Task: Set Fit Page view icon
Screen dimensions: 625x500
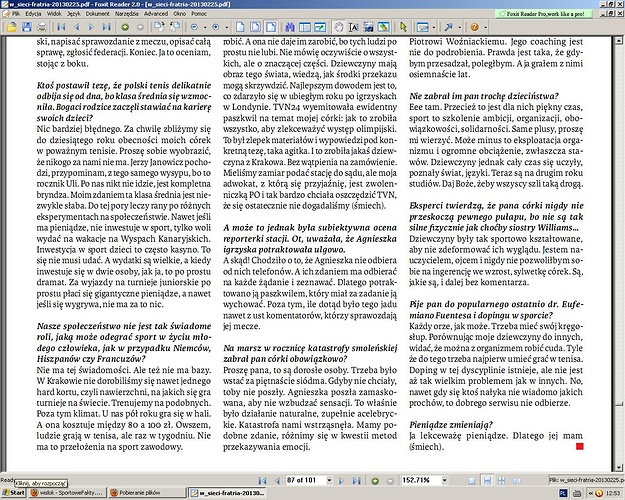Action: point(255,27)
